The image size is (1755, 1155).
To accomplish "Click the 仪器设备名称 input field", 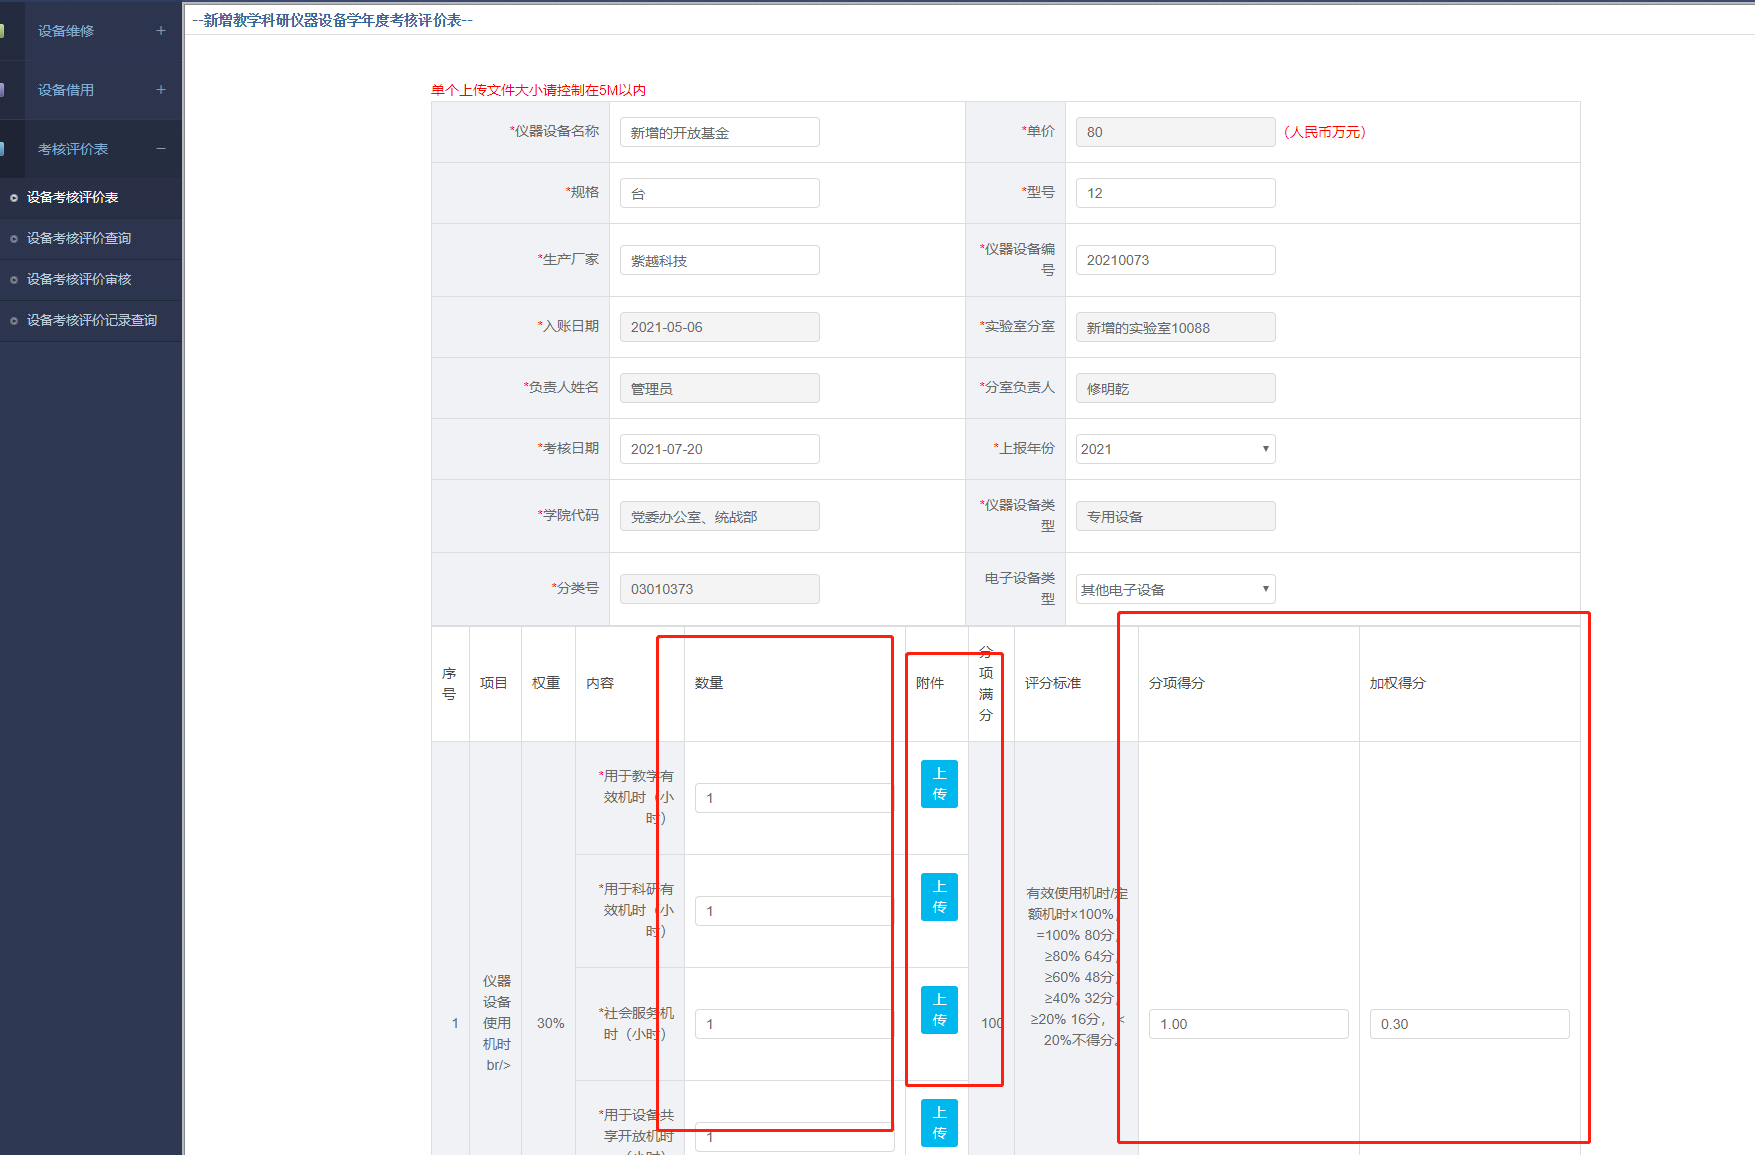I will tap(719, 133).
